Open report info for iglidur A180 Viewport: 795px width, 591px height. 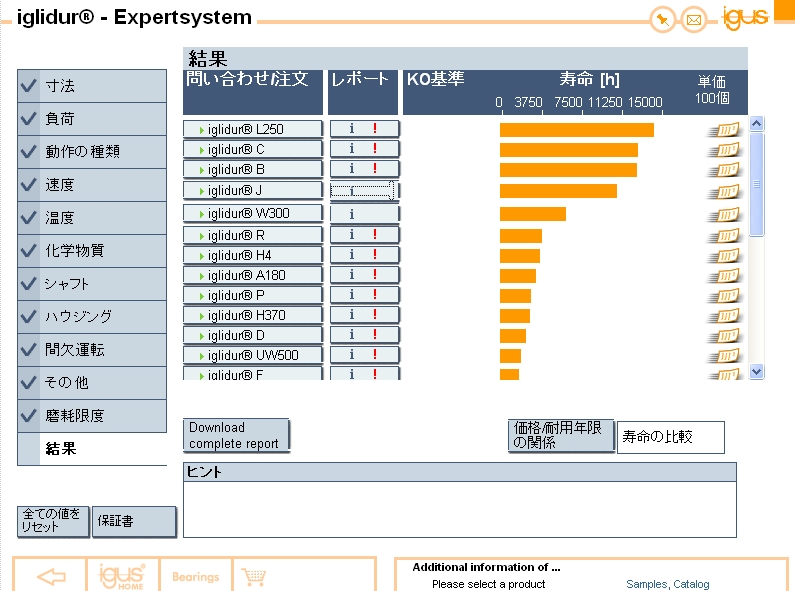click(x=351, y=274)
